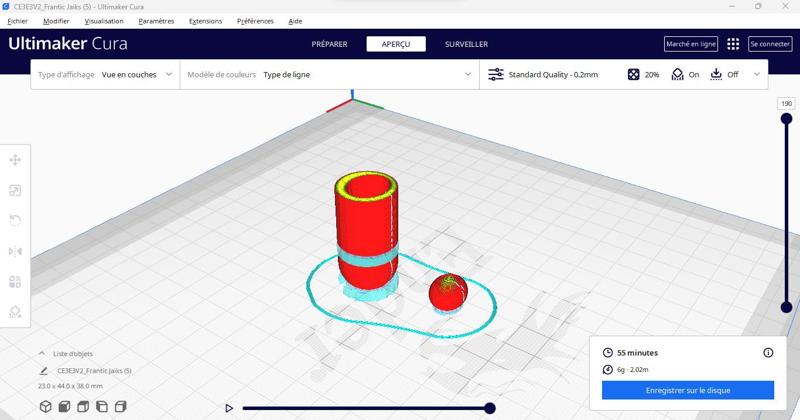
Task: Open the Aide menu
Action: click(x=295, y=21)
